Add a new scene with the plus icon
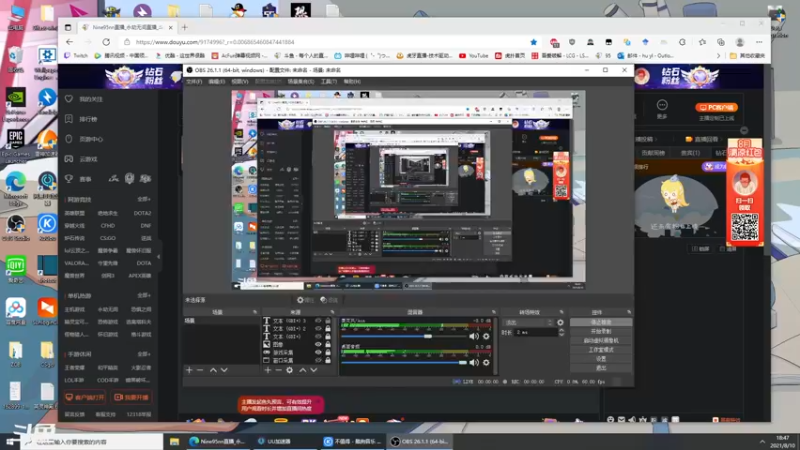Image resolution: width=800 pixels, height=450 pixels. [x=189, y=370]
